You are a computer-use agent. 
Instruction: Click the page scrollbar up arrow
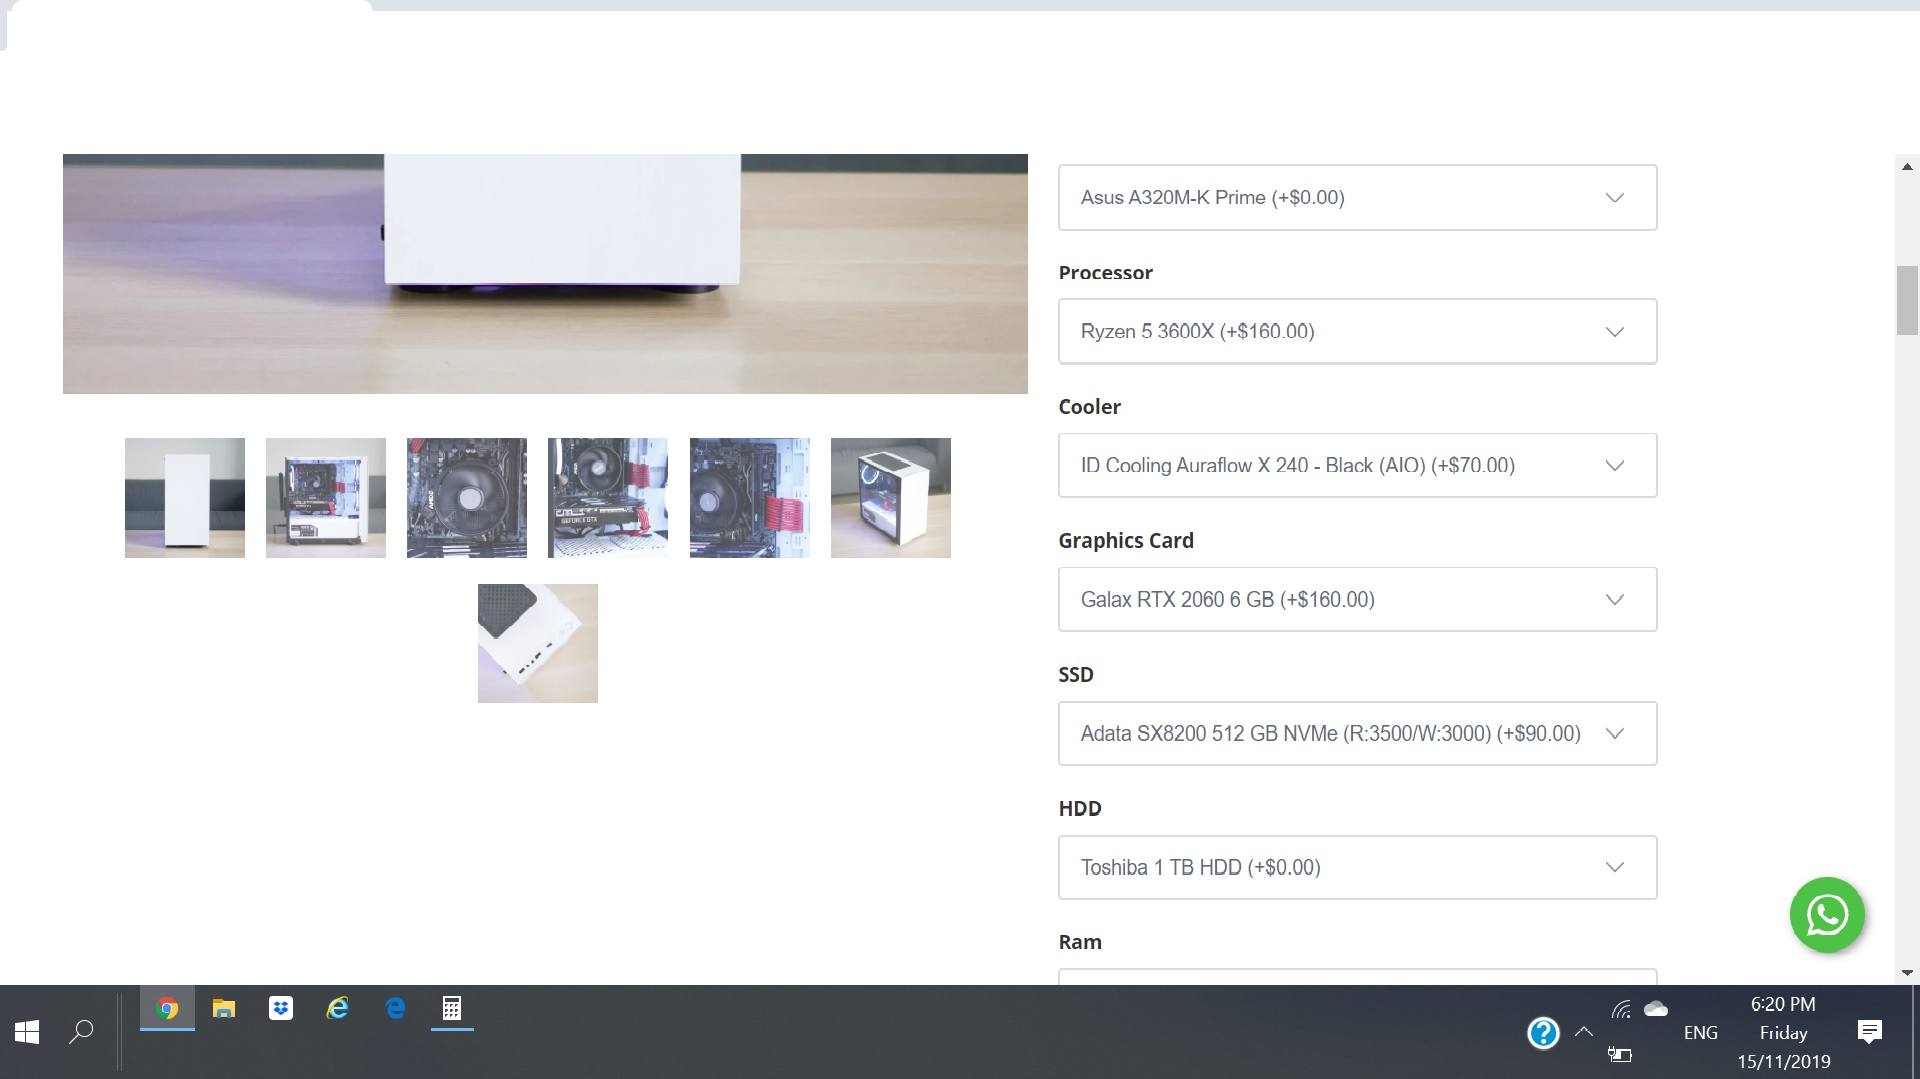(x=1907, y=167)
